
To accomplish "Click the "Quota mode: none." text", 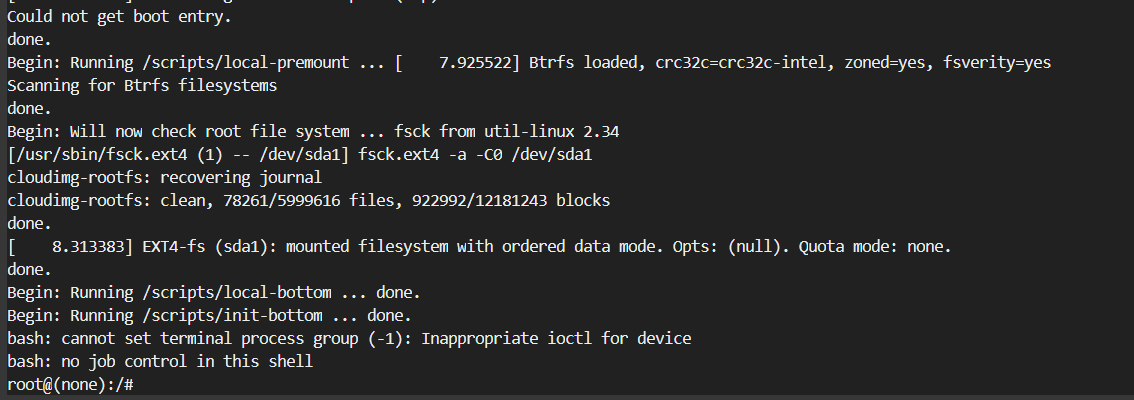I will tap(875, 246).
